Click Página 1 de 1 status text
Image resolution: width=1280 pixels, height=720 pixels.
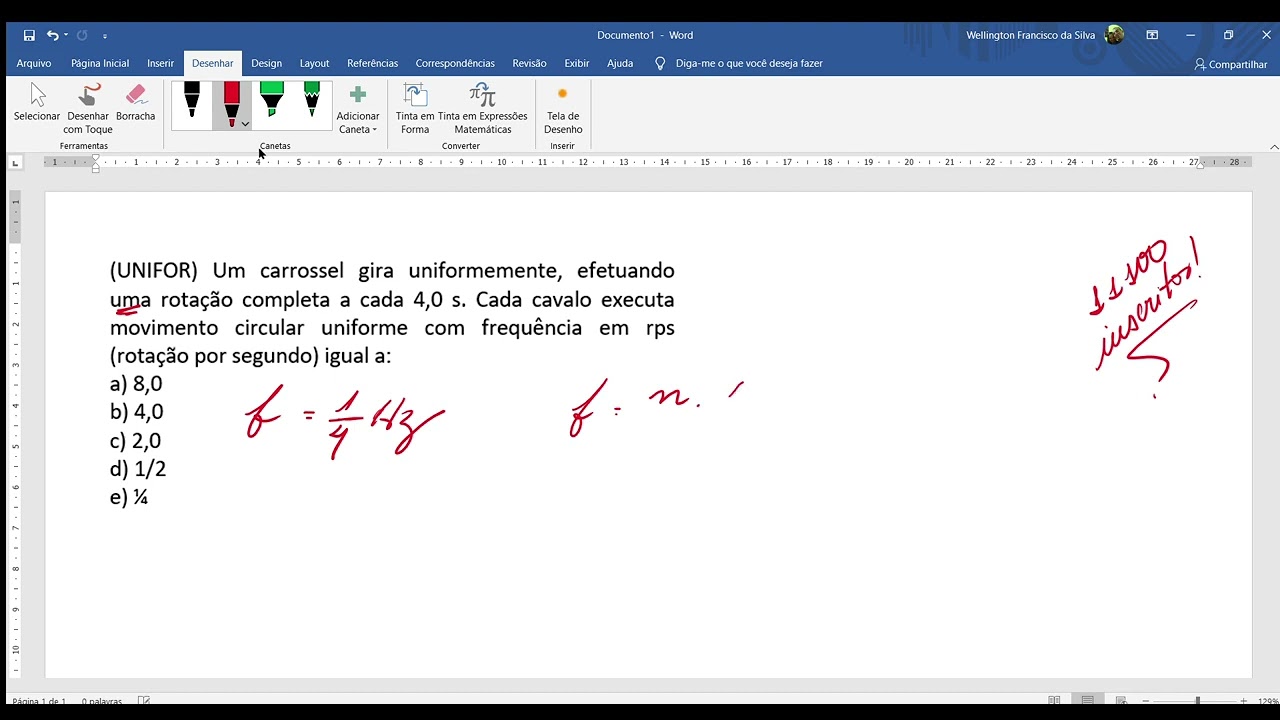(x=39, y=701)
